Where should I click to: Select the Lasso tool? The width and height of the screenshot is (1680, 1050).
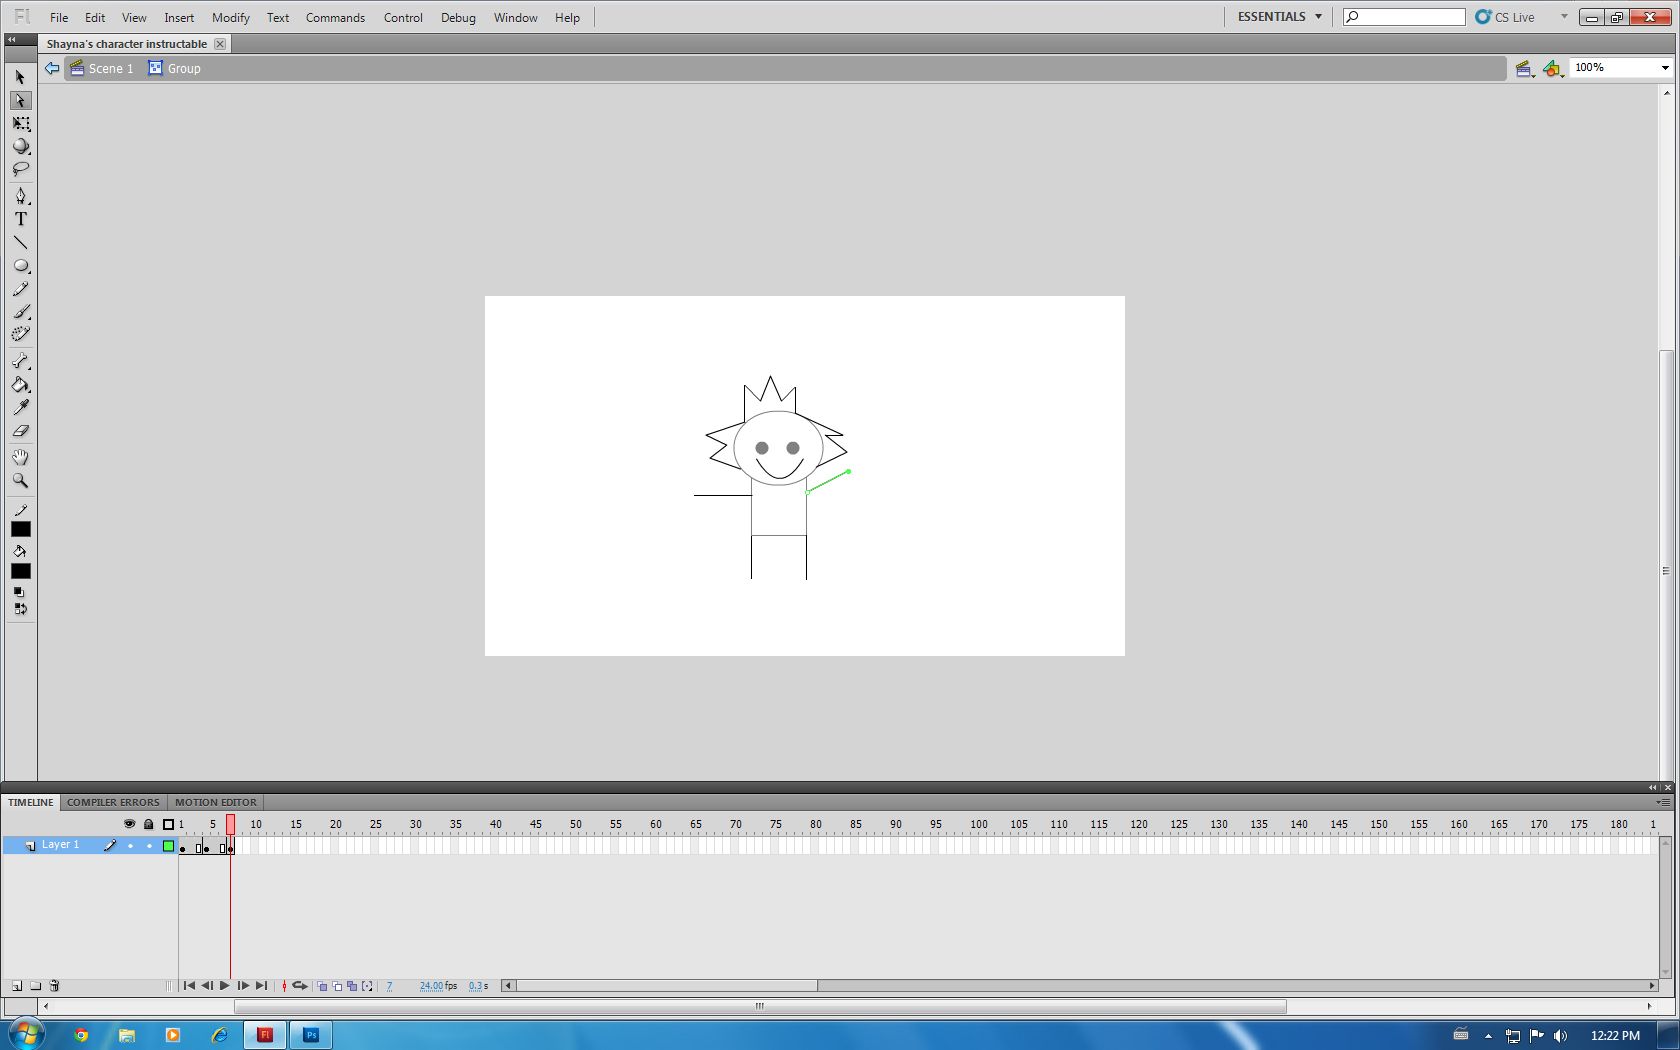click(x=20, y=169)
